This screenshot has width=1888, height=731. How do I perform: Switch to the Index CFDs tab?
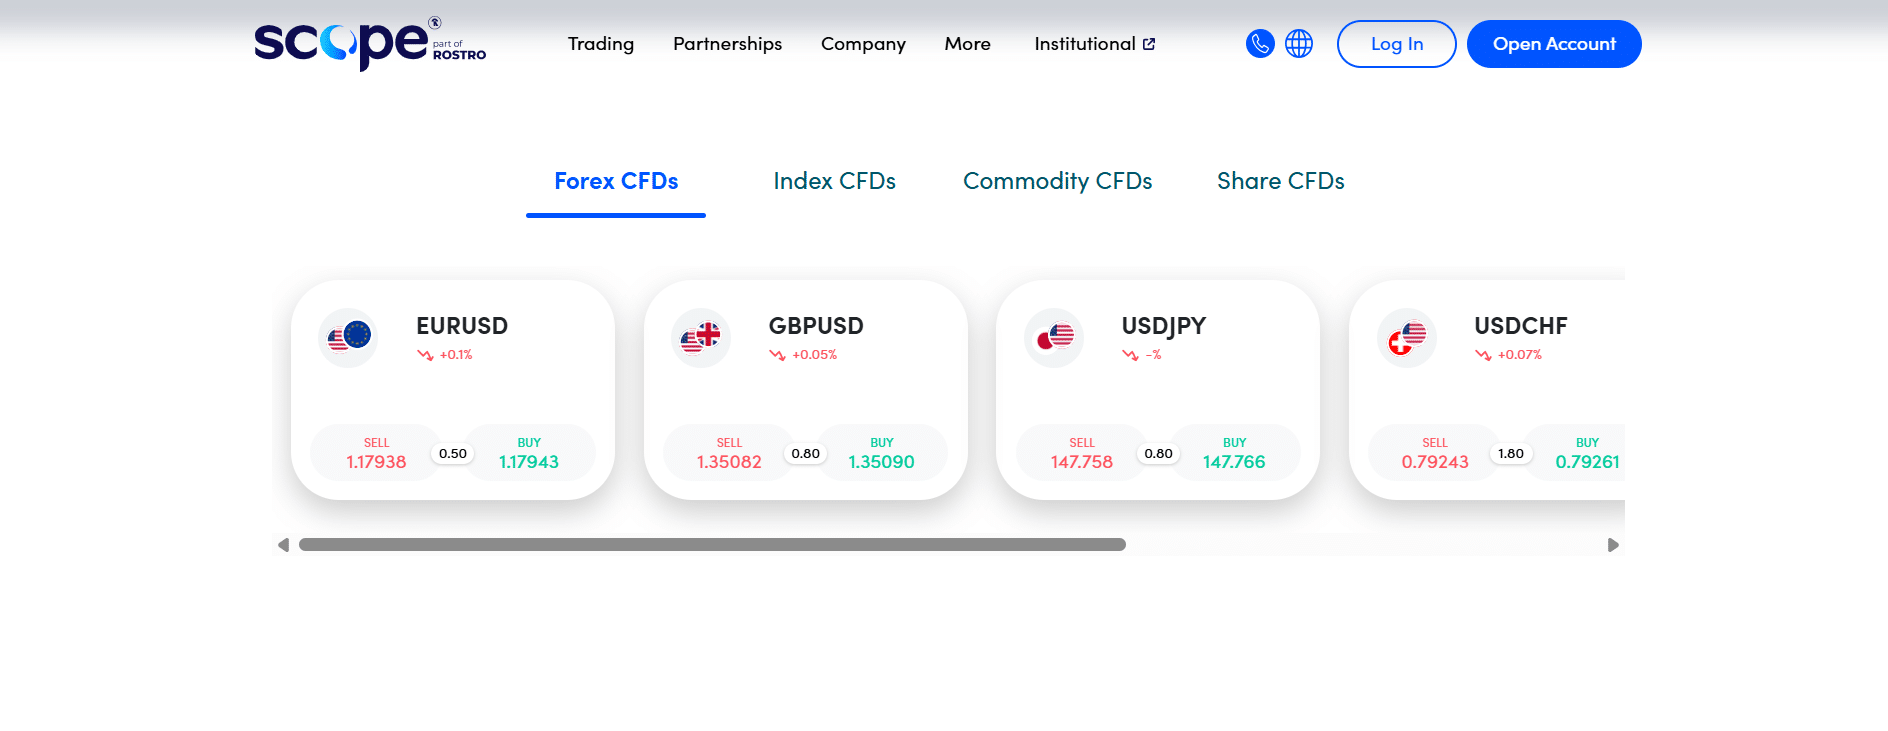click(834, 181)
